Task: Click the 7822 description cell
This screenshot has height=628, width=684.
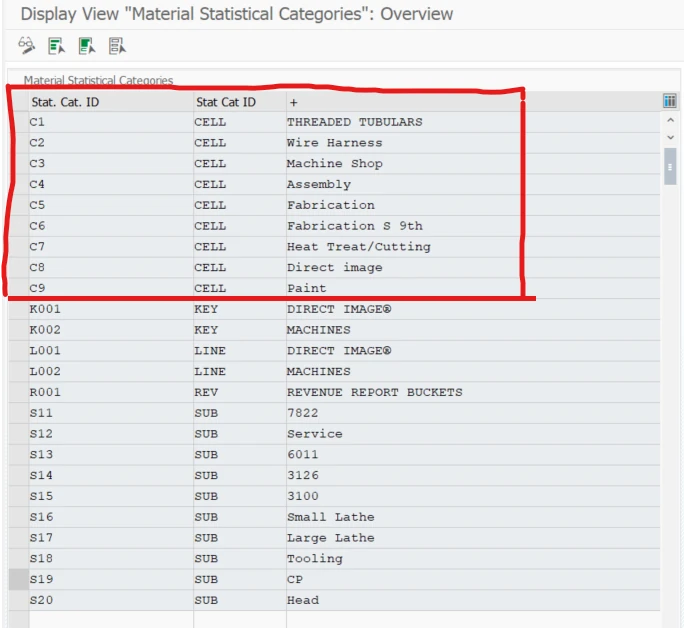Action: [x=473, y=413]
